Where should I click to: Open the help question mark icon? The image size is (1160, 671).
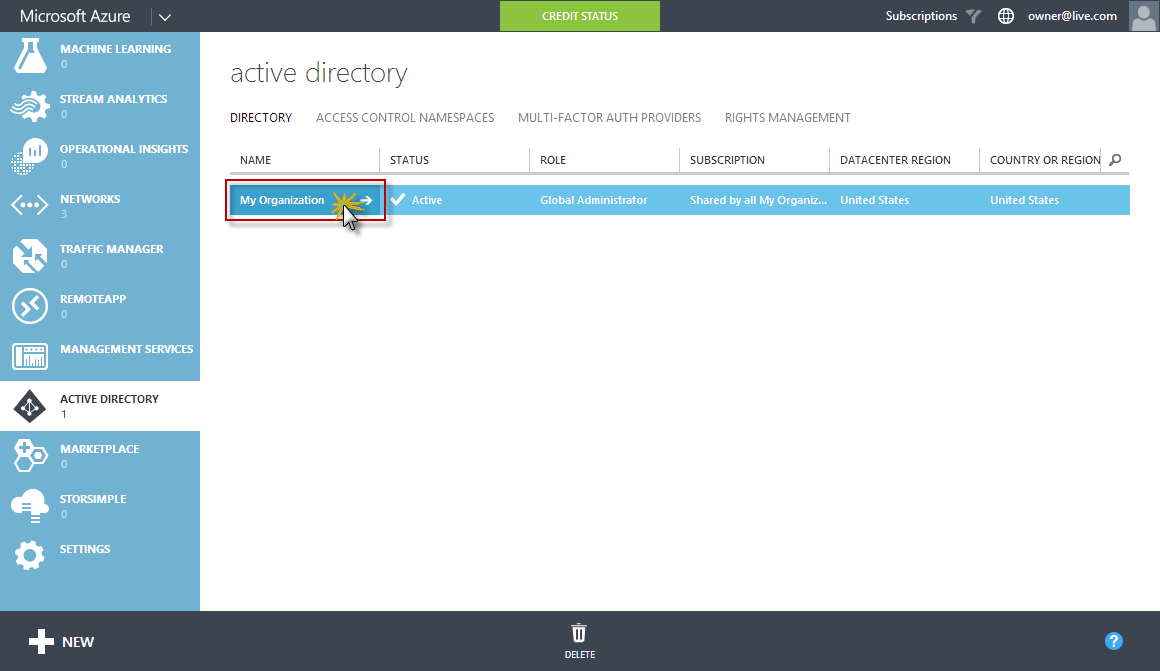coord(1114,641)
